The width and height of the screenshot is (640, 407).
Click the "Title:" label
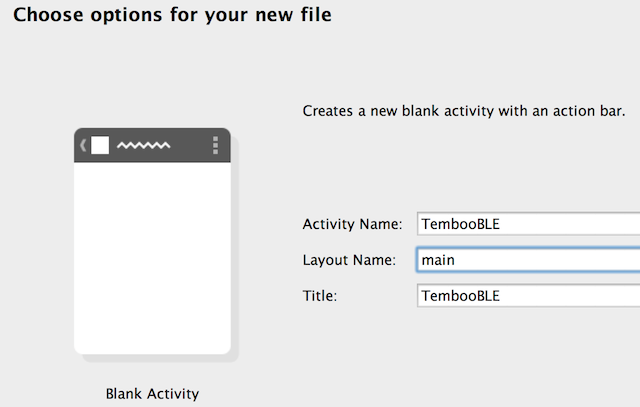pos(320,296)
